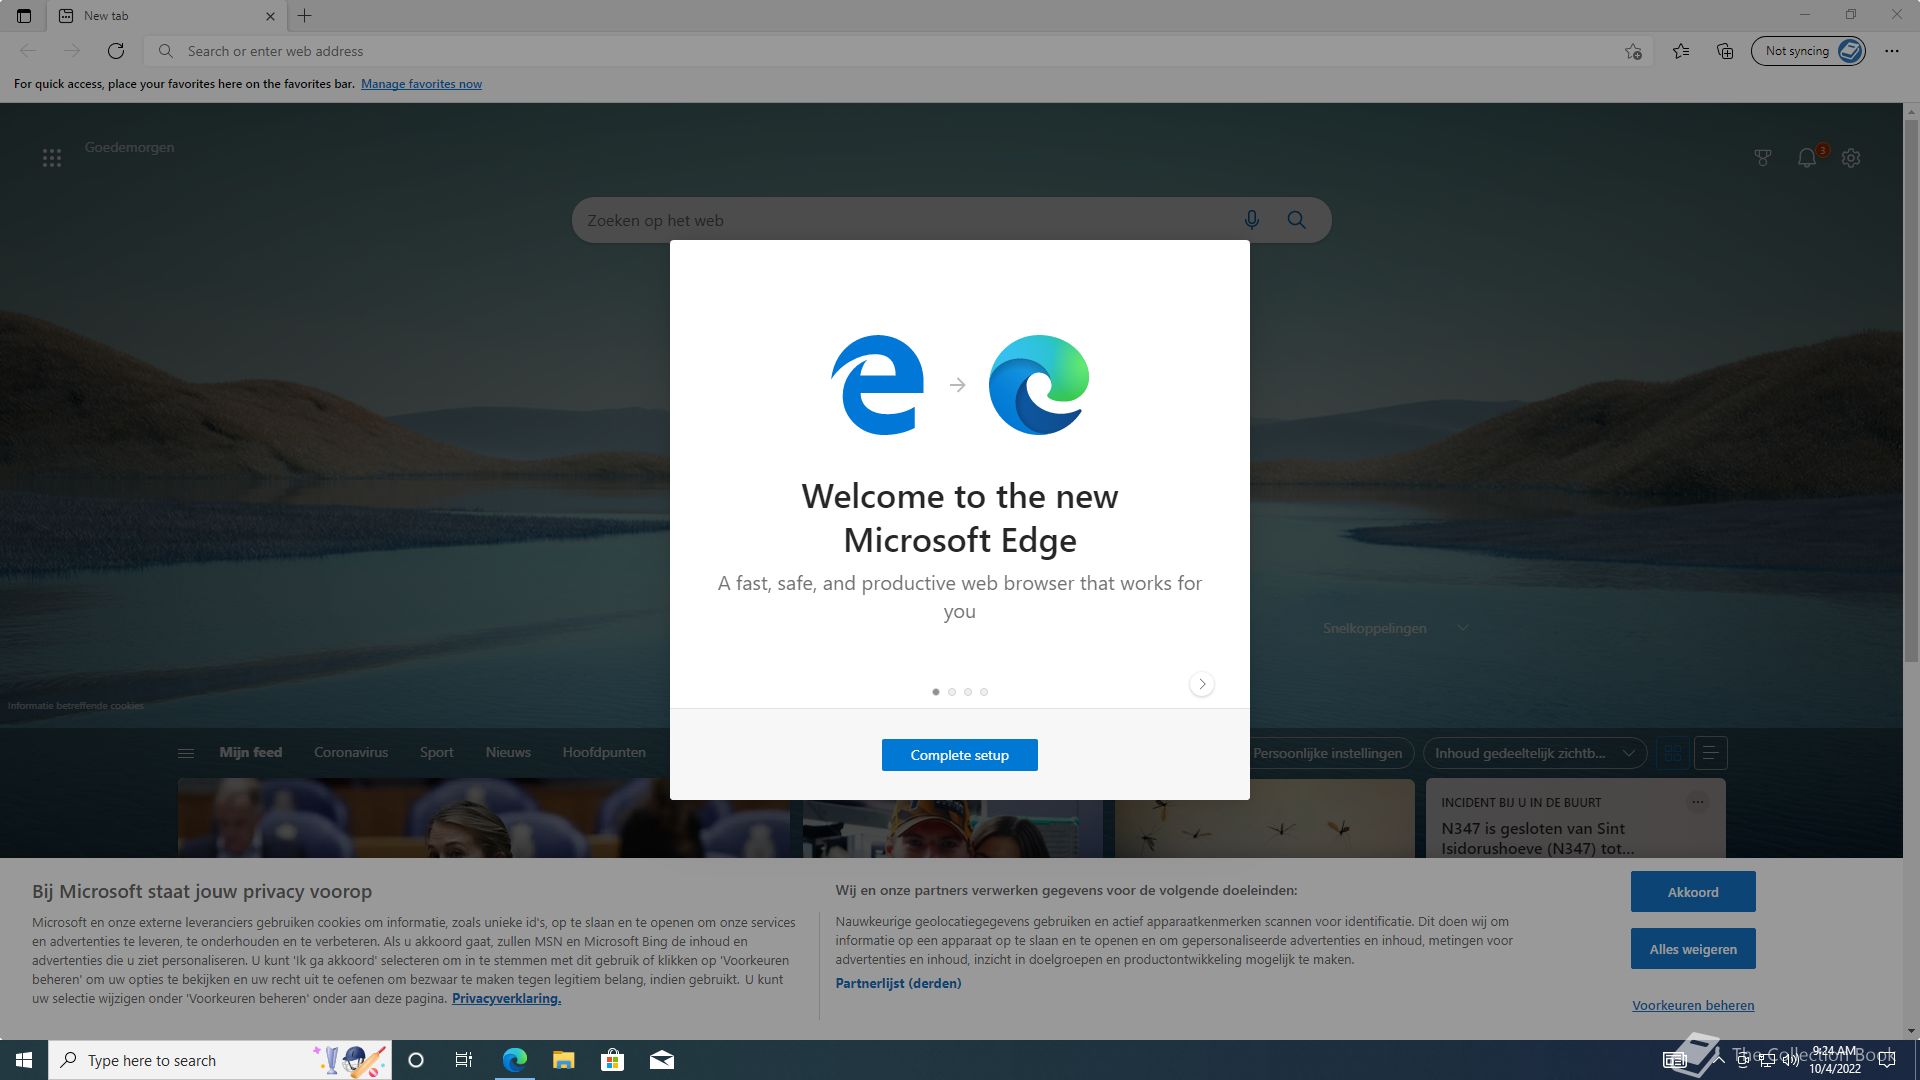This screenshot has width=1920, height=1080.
Task: Open Edge Settings and more menu
Action: 1892,51
